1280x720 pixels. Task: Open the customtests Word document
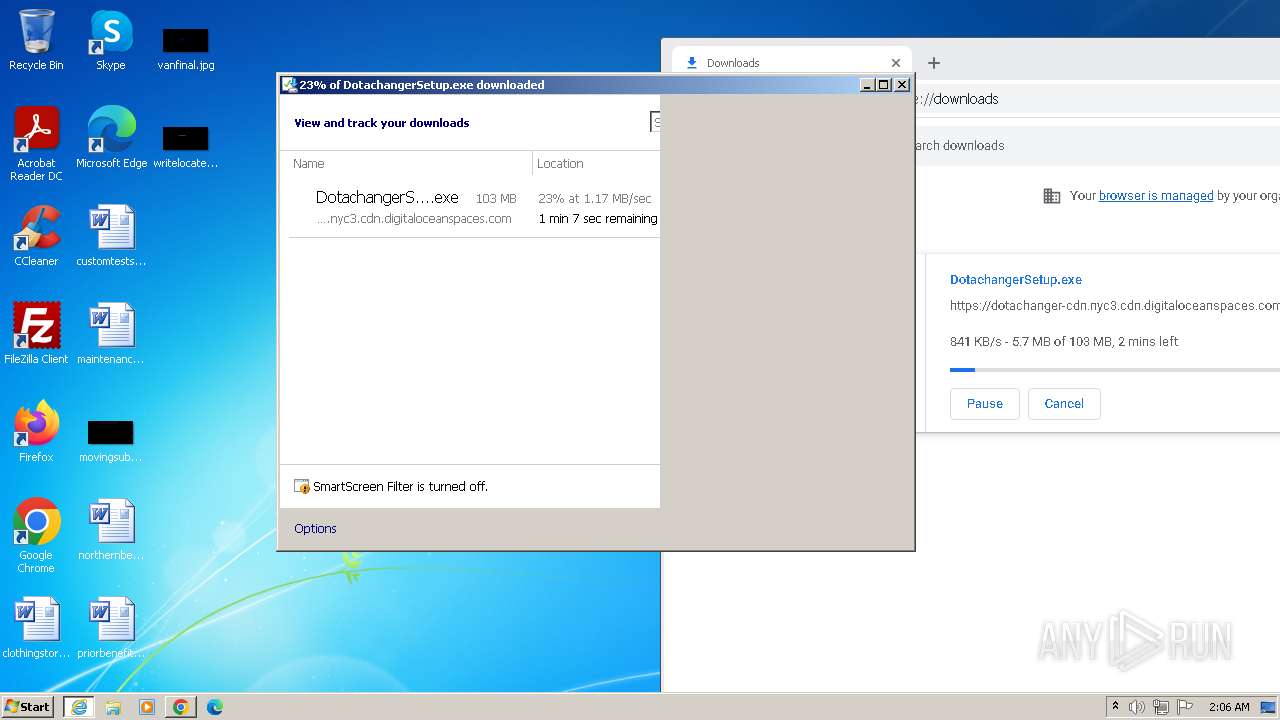click(111, 236)
